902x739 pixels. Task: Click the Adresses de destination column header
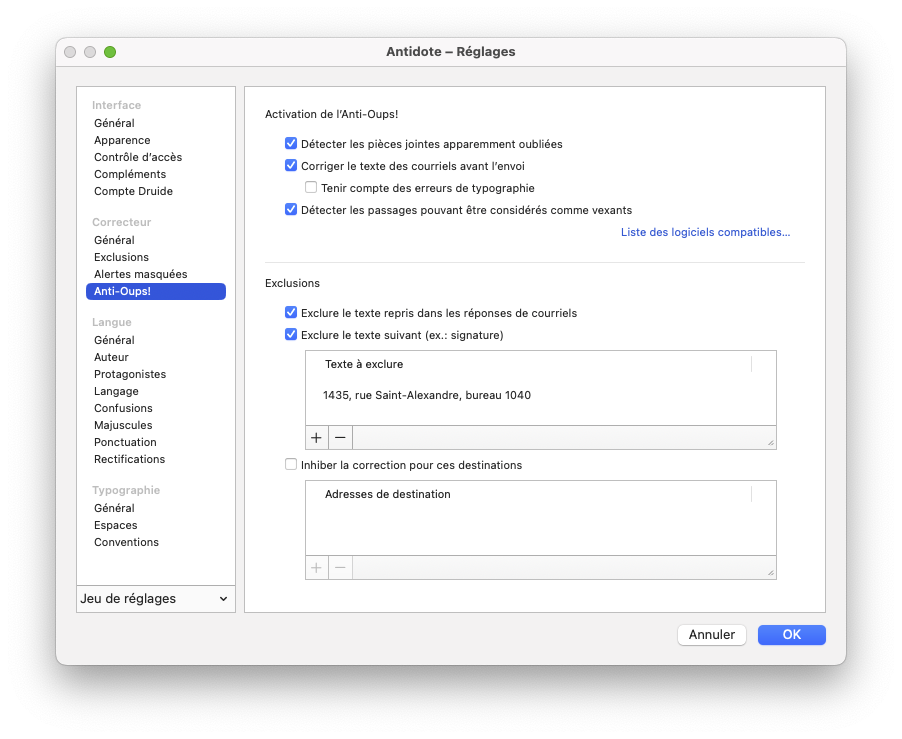tap(528, 494)
